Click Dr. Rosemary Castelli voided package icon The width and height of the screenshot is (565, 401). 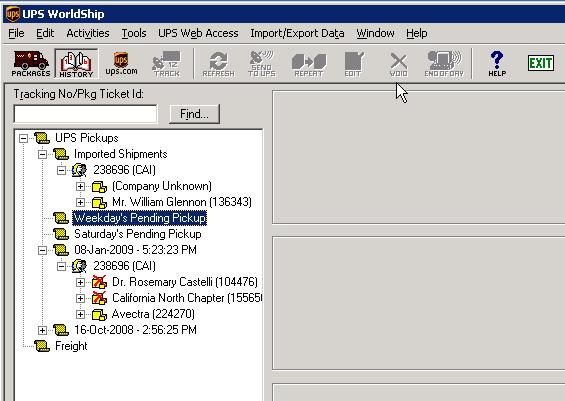(99, 282)
